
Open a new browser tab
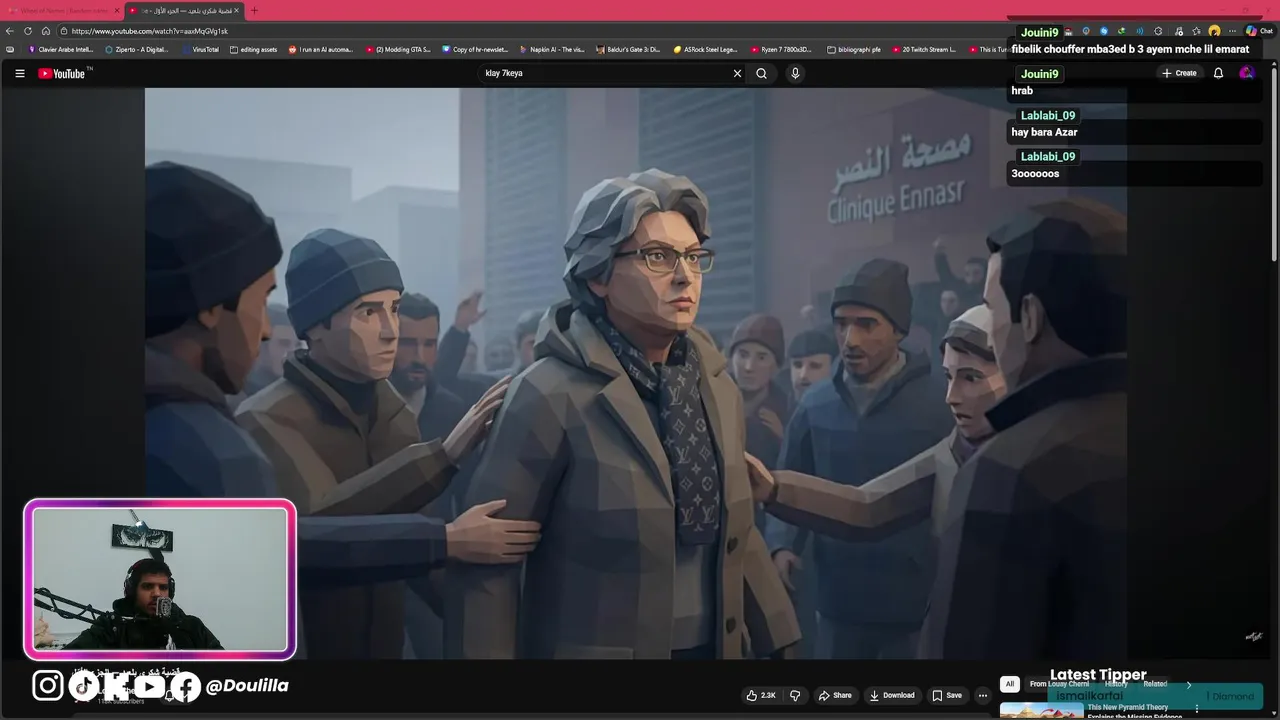[x=254, y=10]
